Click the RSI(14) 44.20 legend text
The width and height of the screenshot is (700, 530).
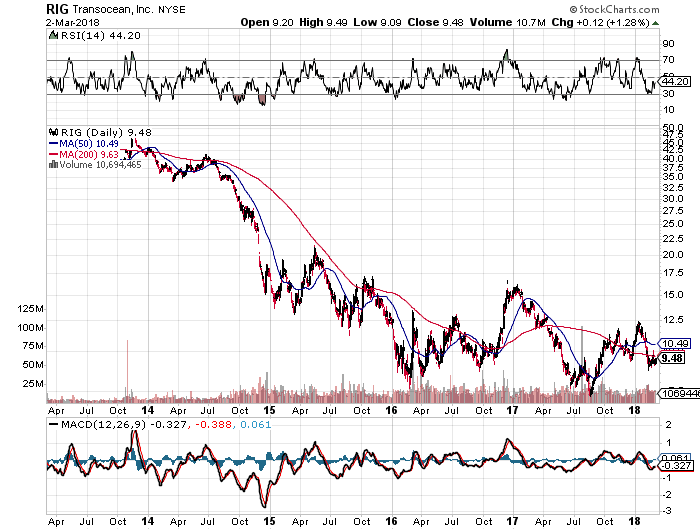100,35
